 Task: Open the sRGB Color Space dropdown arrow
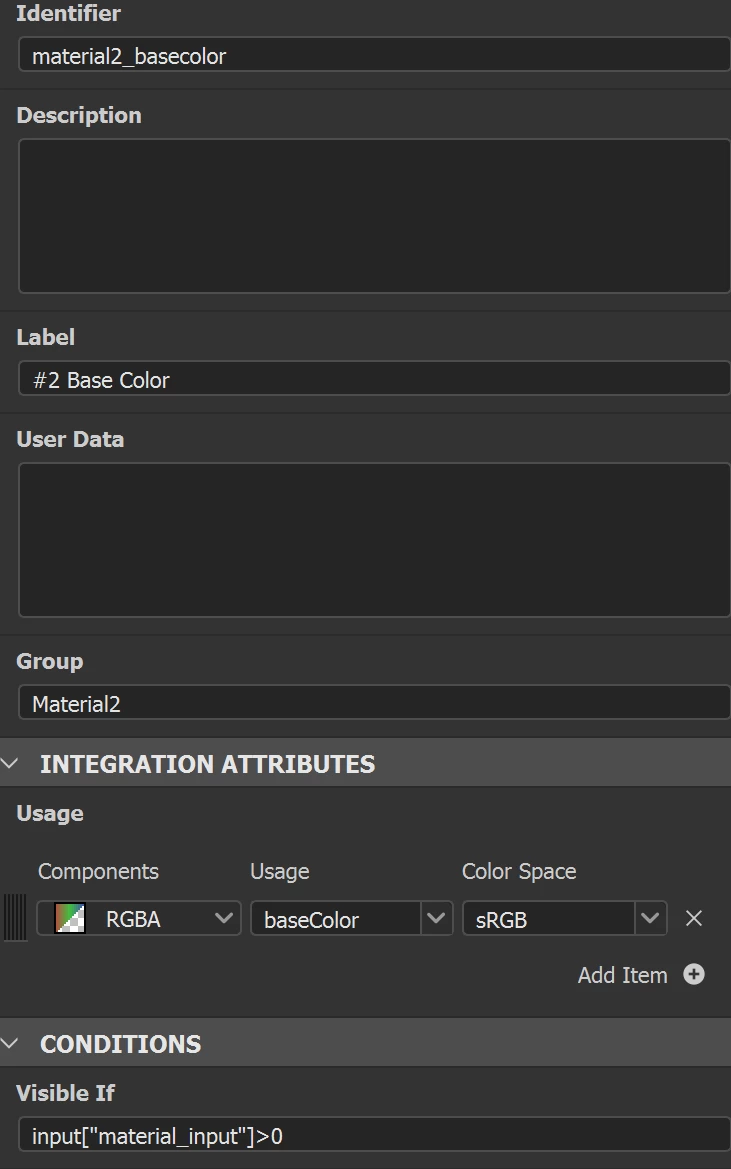point(651,919)
